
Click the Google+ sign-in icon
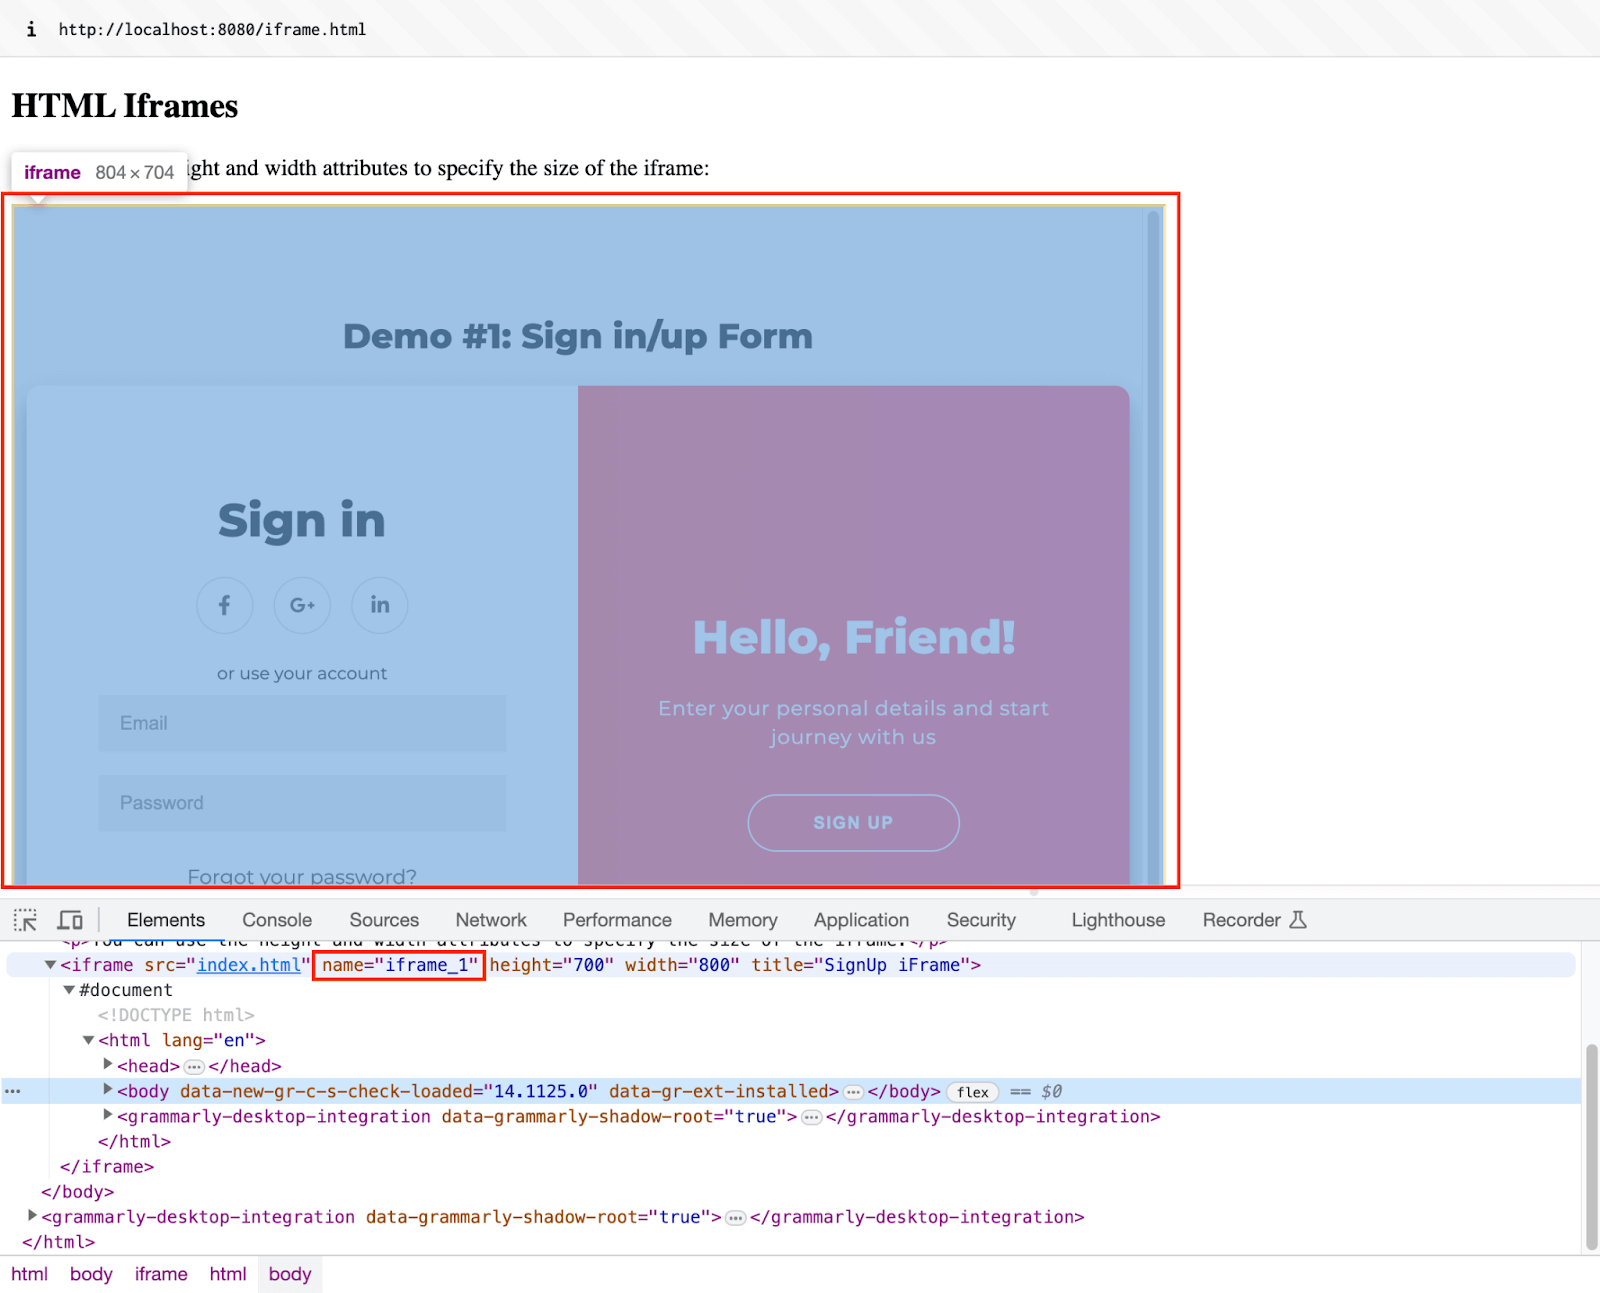coord(301,604)
